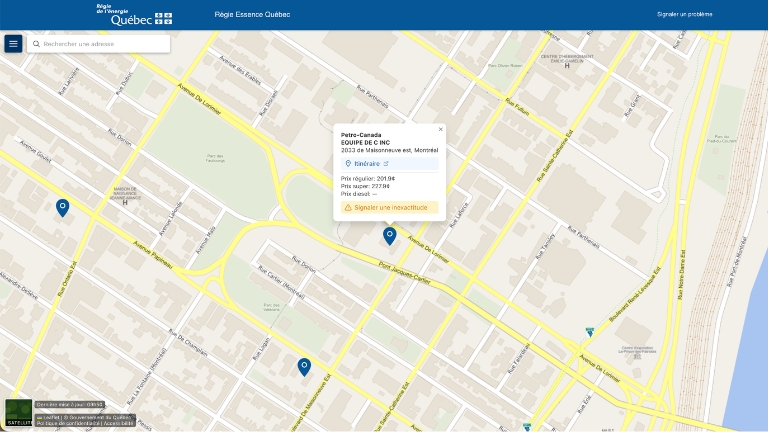Click the Rue Ontario Est street label
The height and width of the screenshot is (432, 768).
(67, 279)
